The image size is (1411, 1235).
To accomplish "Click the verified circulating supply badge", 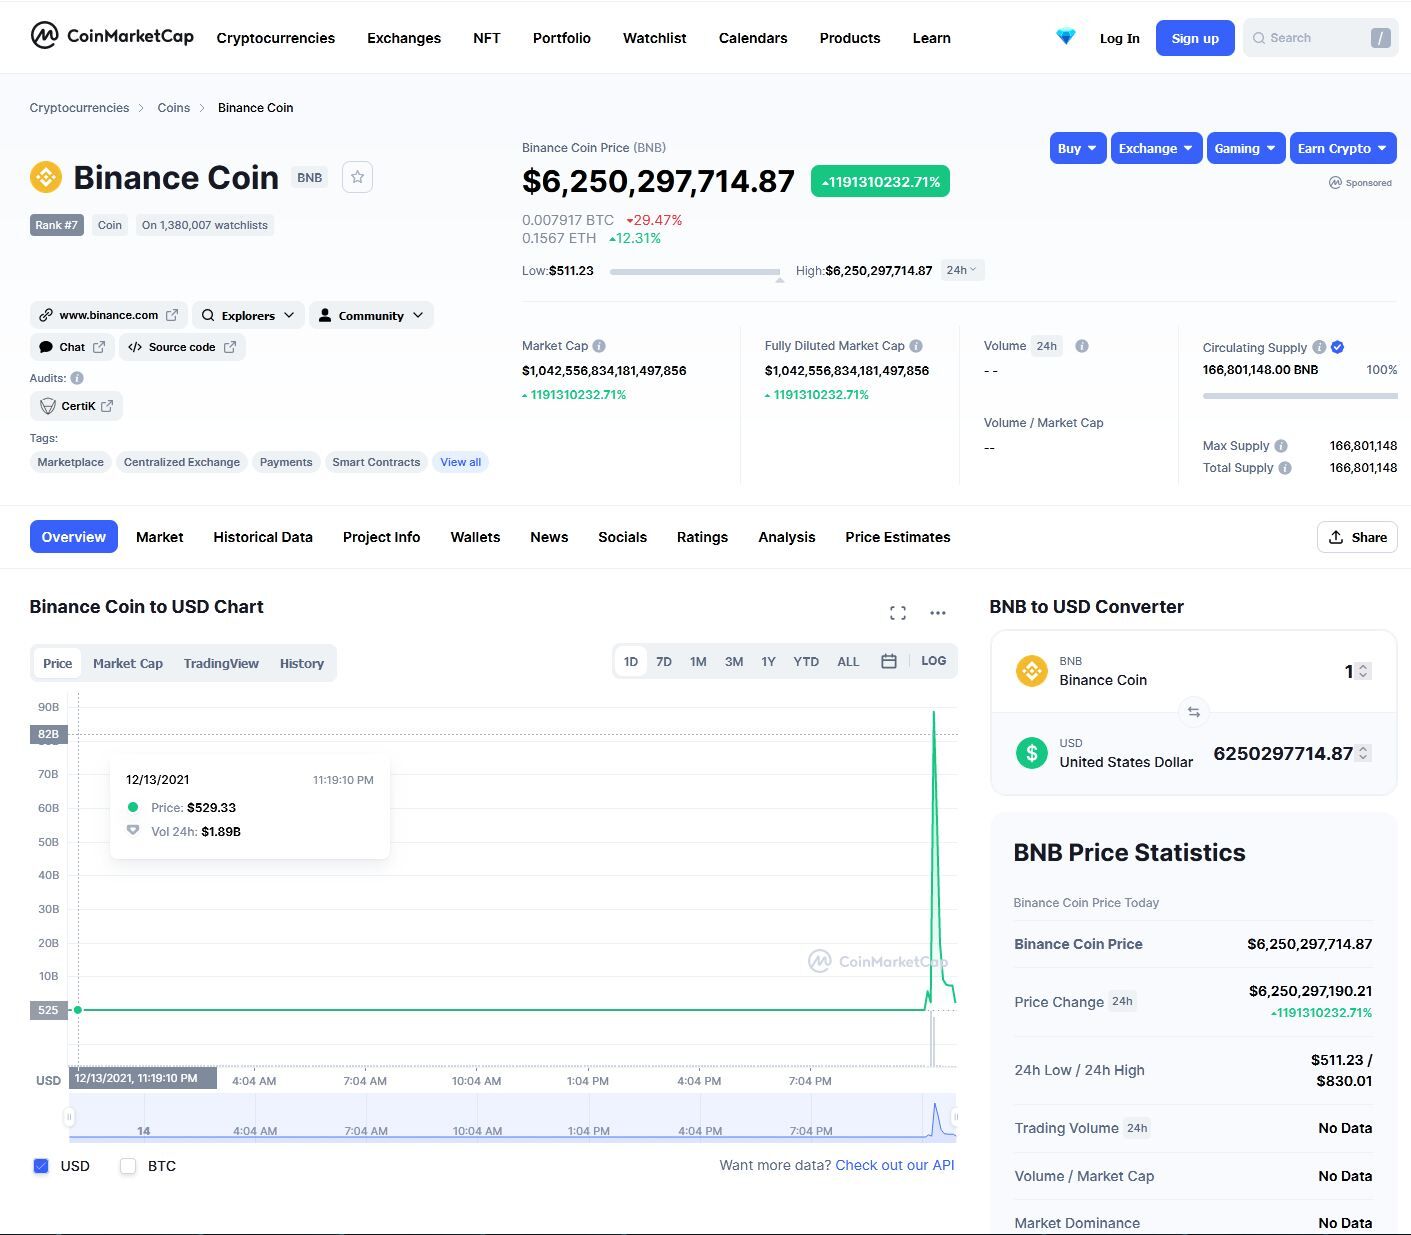I will click(x=1338, y=347).
